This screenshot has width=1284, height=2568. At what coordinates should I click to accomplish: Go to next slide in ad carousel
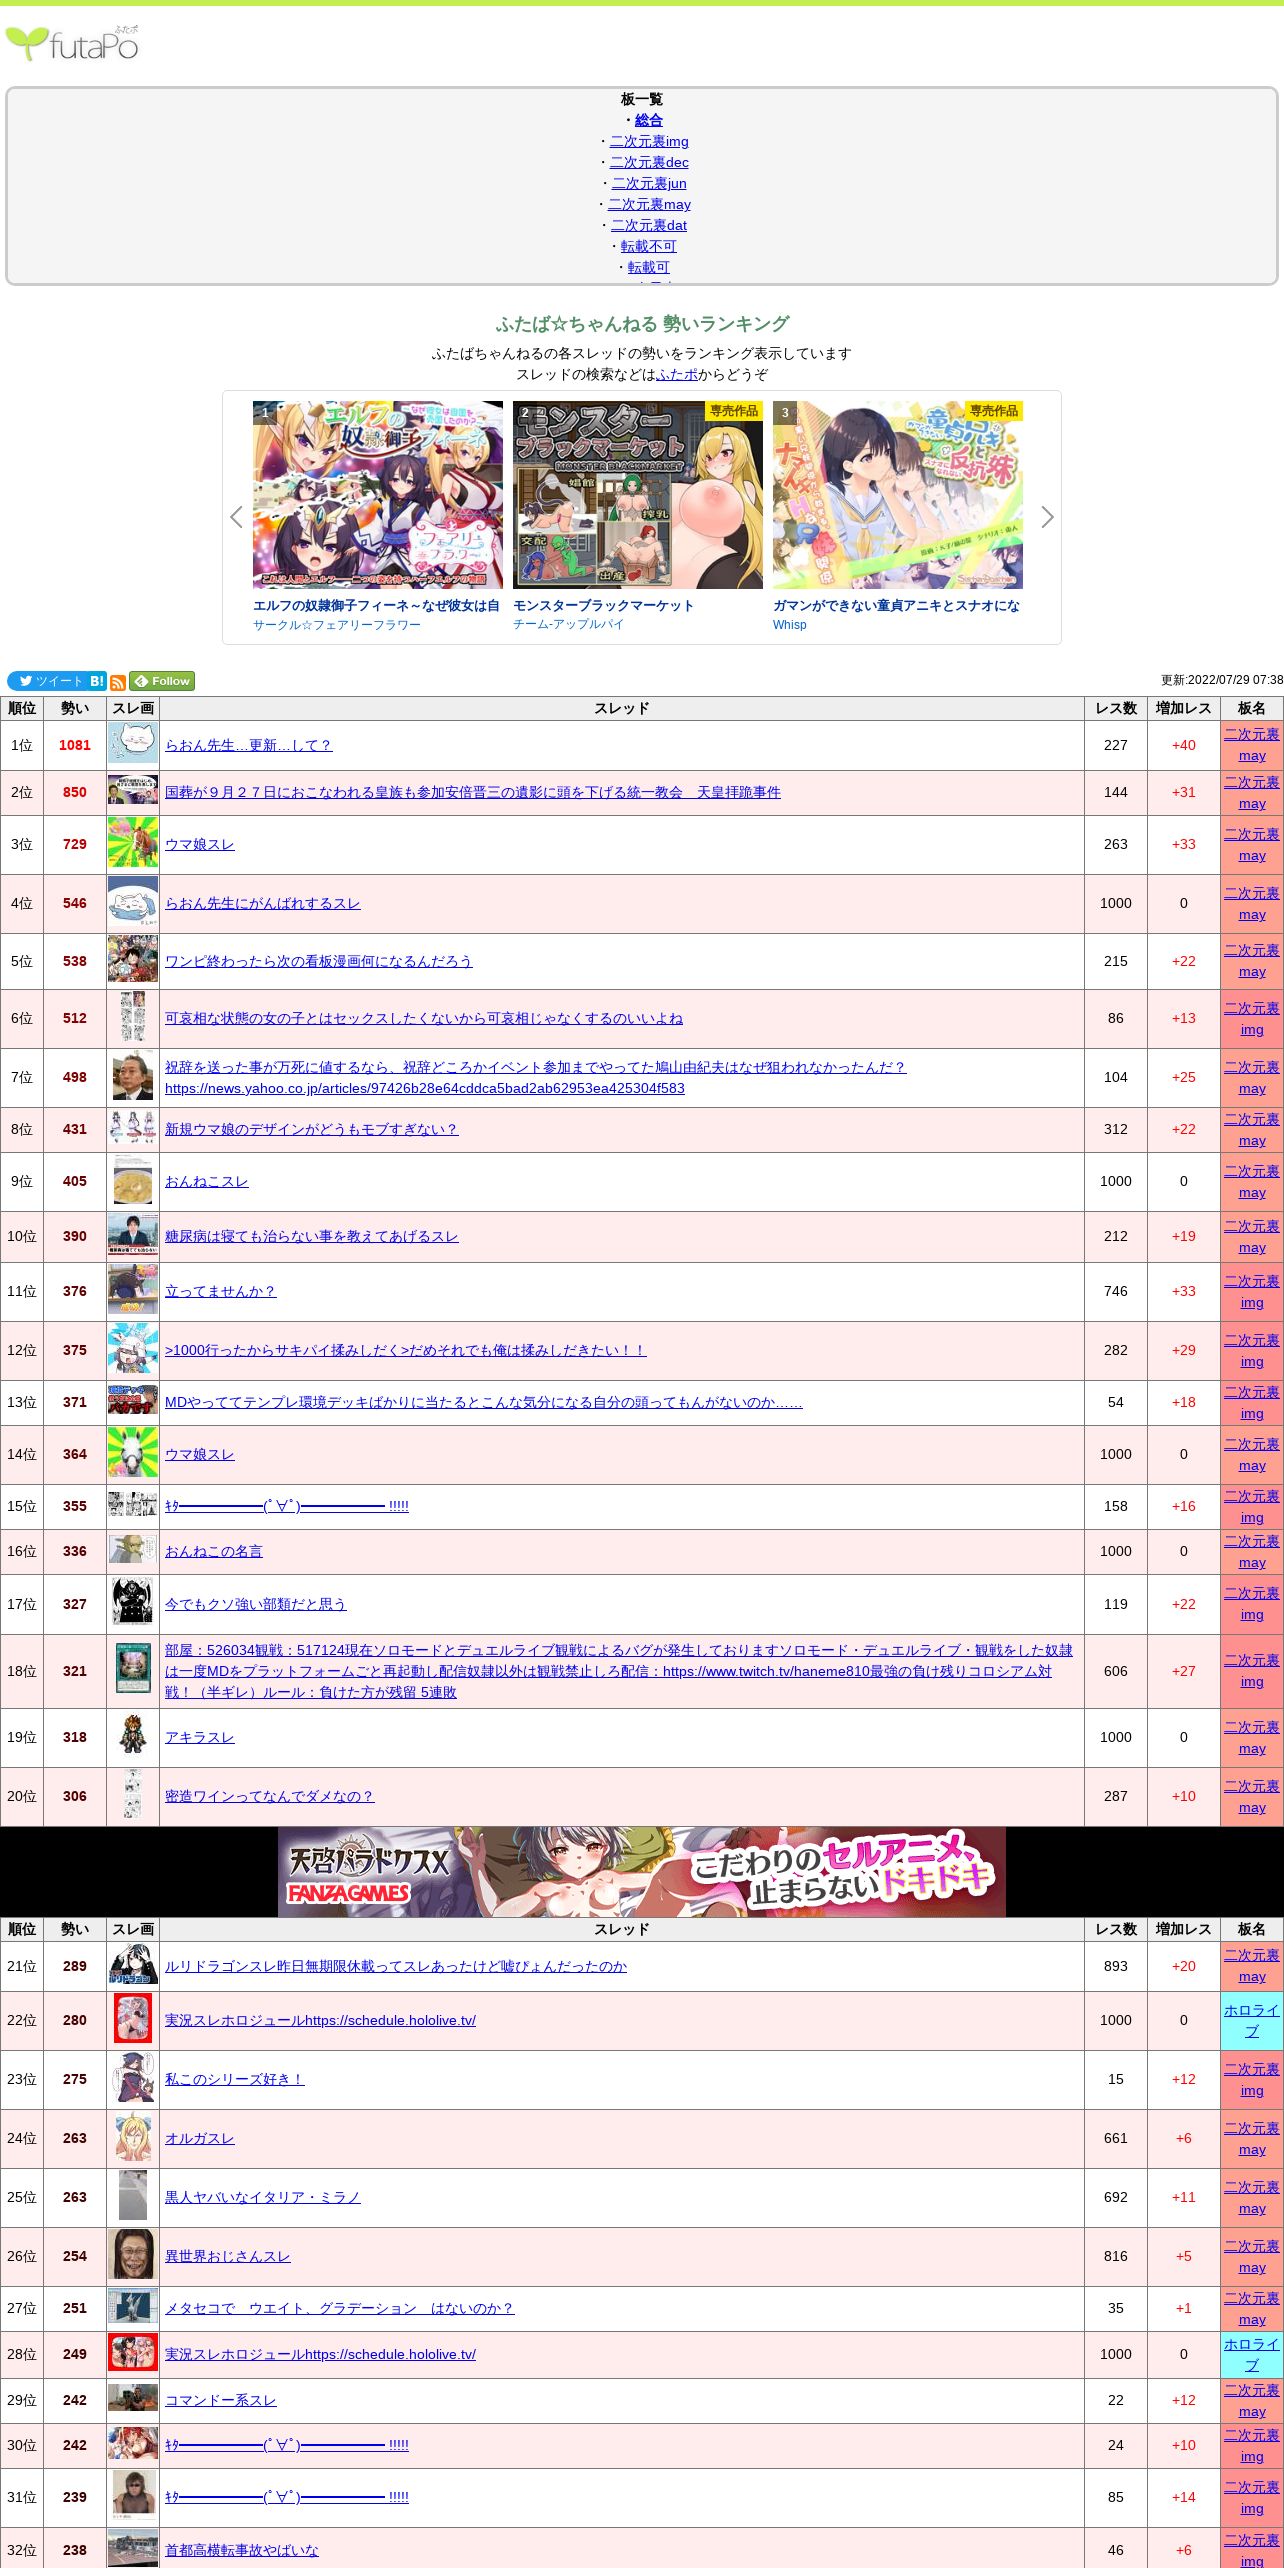pyautogui.click(x=1047, y=517)
